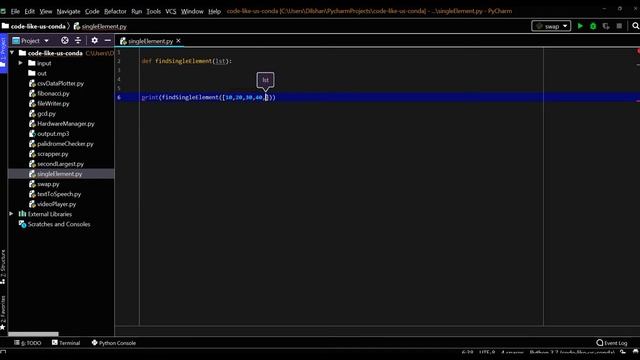Open the Terminal tool window
This screenshot has width=640, height=360.
point(66,343)
